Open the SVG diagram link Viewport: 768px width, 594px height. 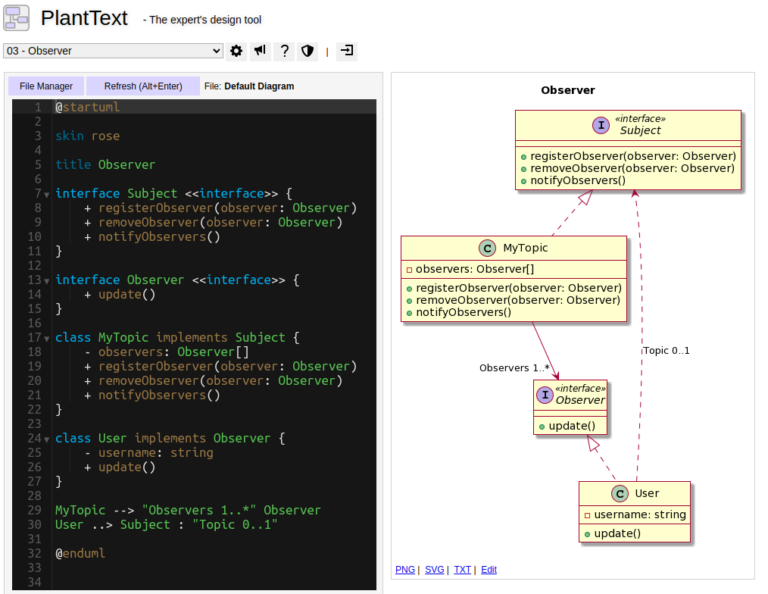(x=434, y=570)
